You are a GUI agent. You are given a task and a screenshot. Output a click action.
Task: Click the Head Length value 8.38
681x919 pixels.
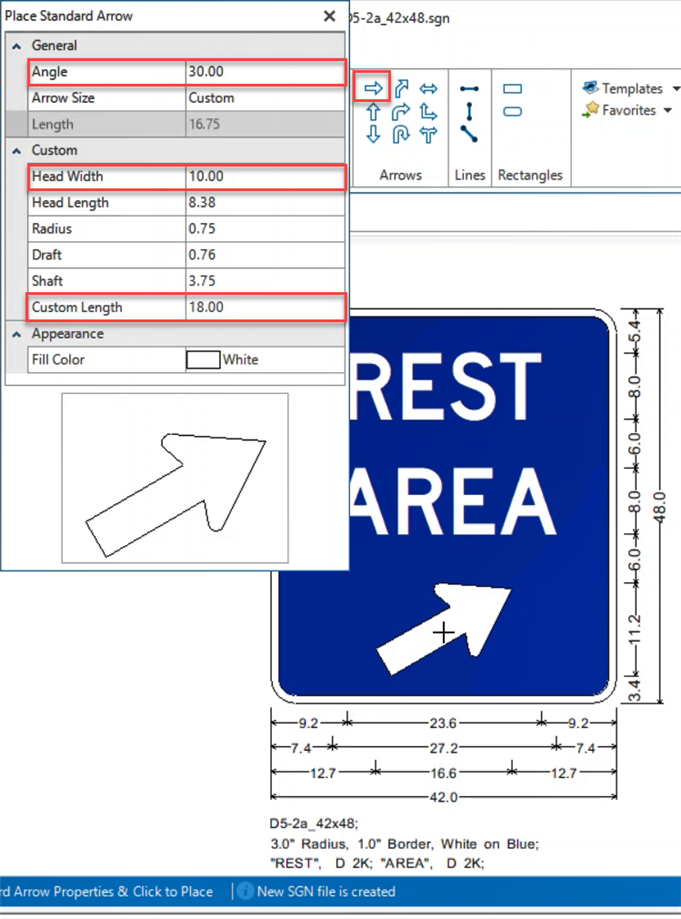pos(265,203)
